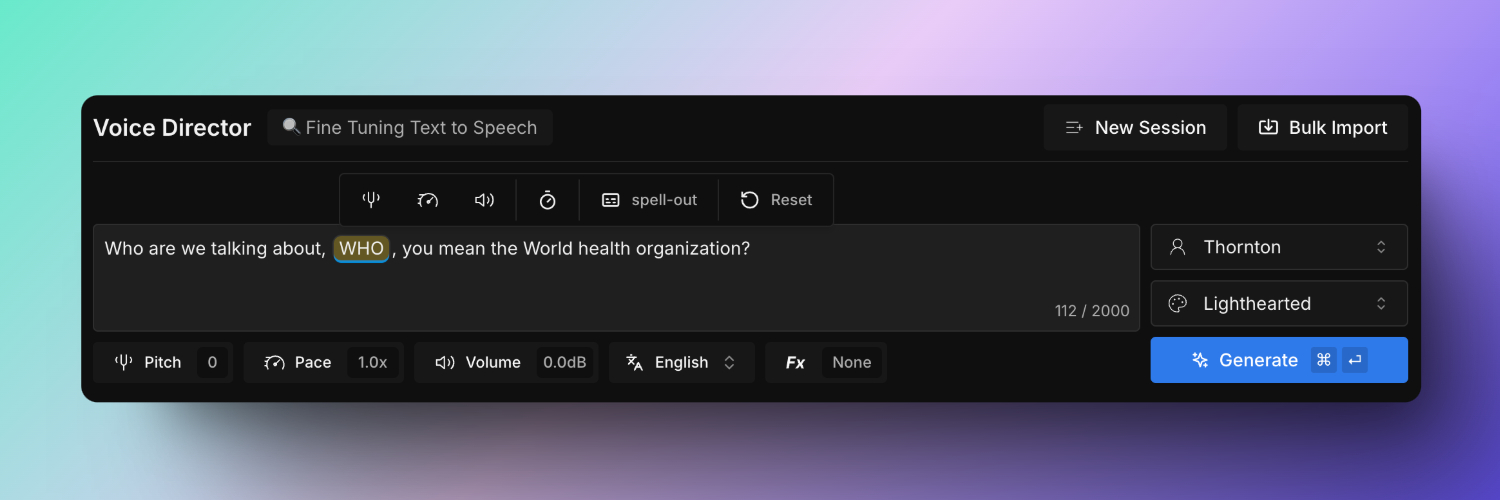Open the Lighthearted style dropdown
This screenshot has height=500, width=1500.
(x=1279, y=303)
